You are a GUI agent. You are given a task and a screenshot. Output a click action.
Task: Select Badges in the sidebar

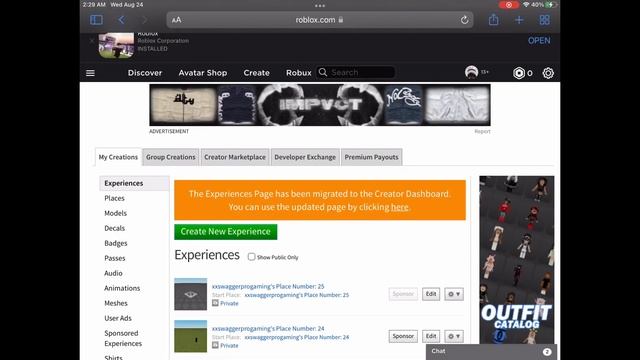[x=116, y=243]
